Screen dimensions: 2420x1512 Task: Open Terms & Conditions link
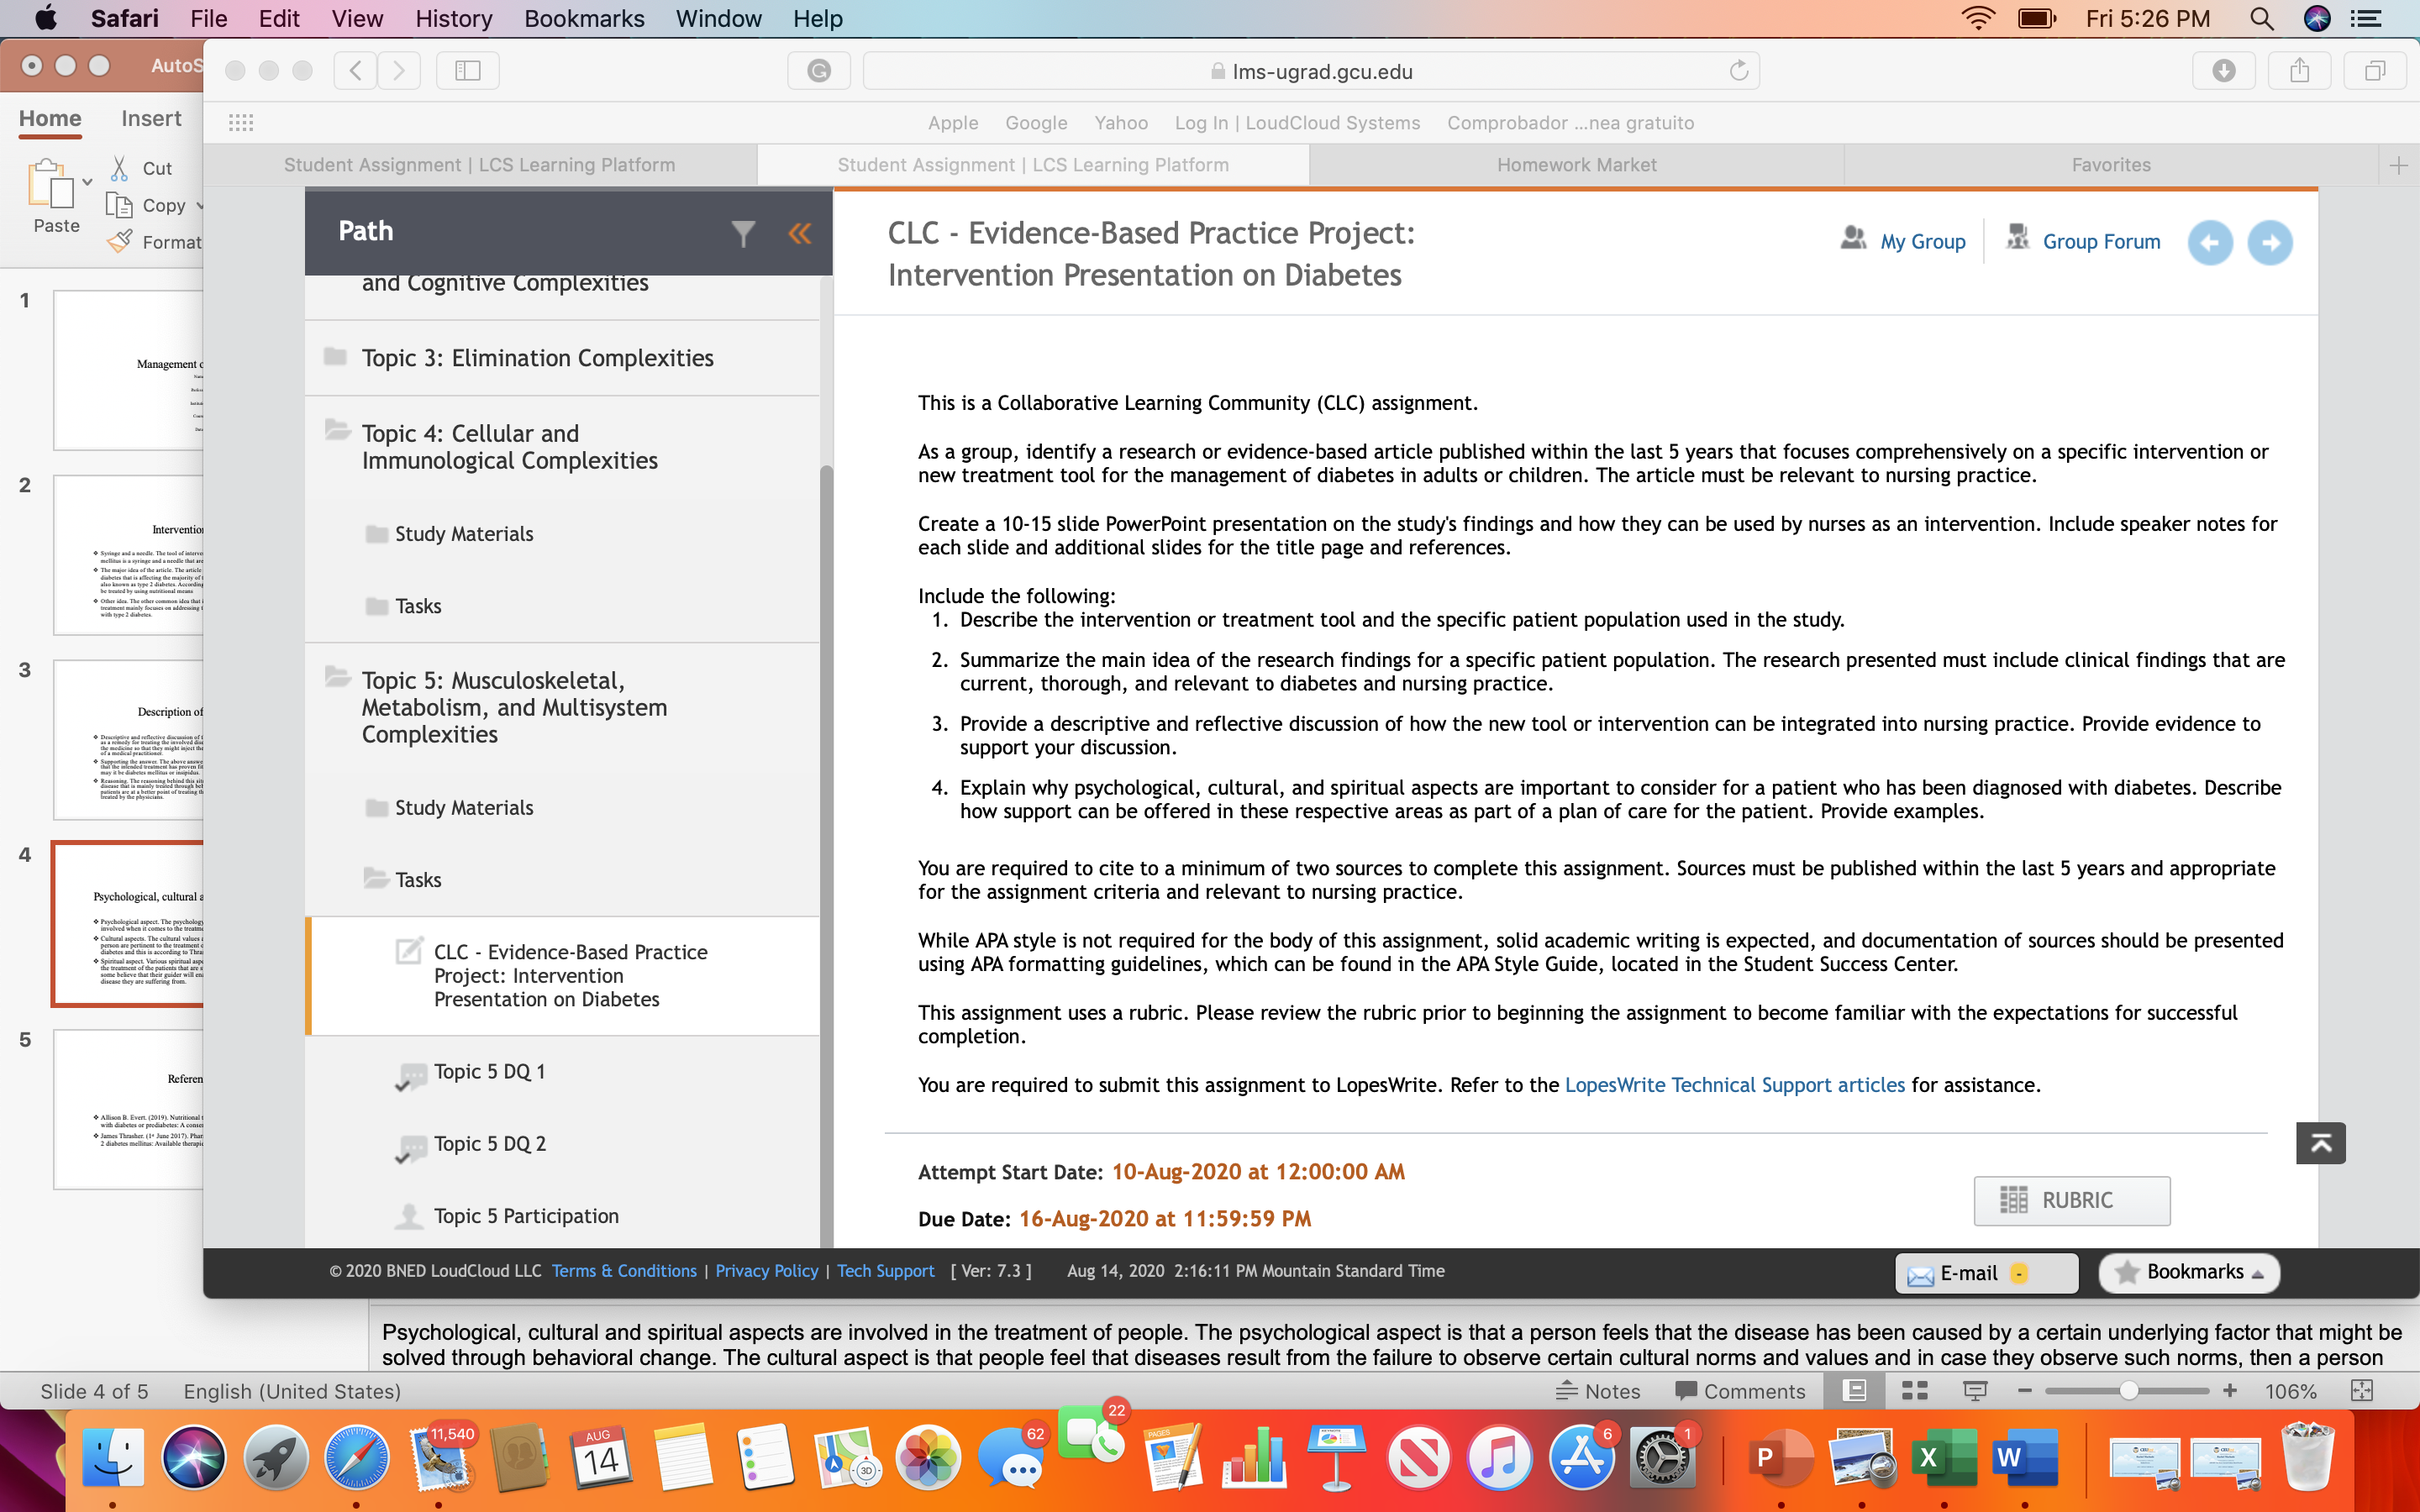coord(624,1271)
